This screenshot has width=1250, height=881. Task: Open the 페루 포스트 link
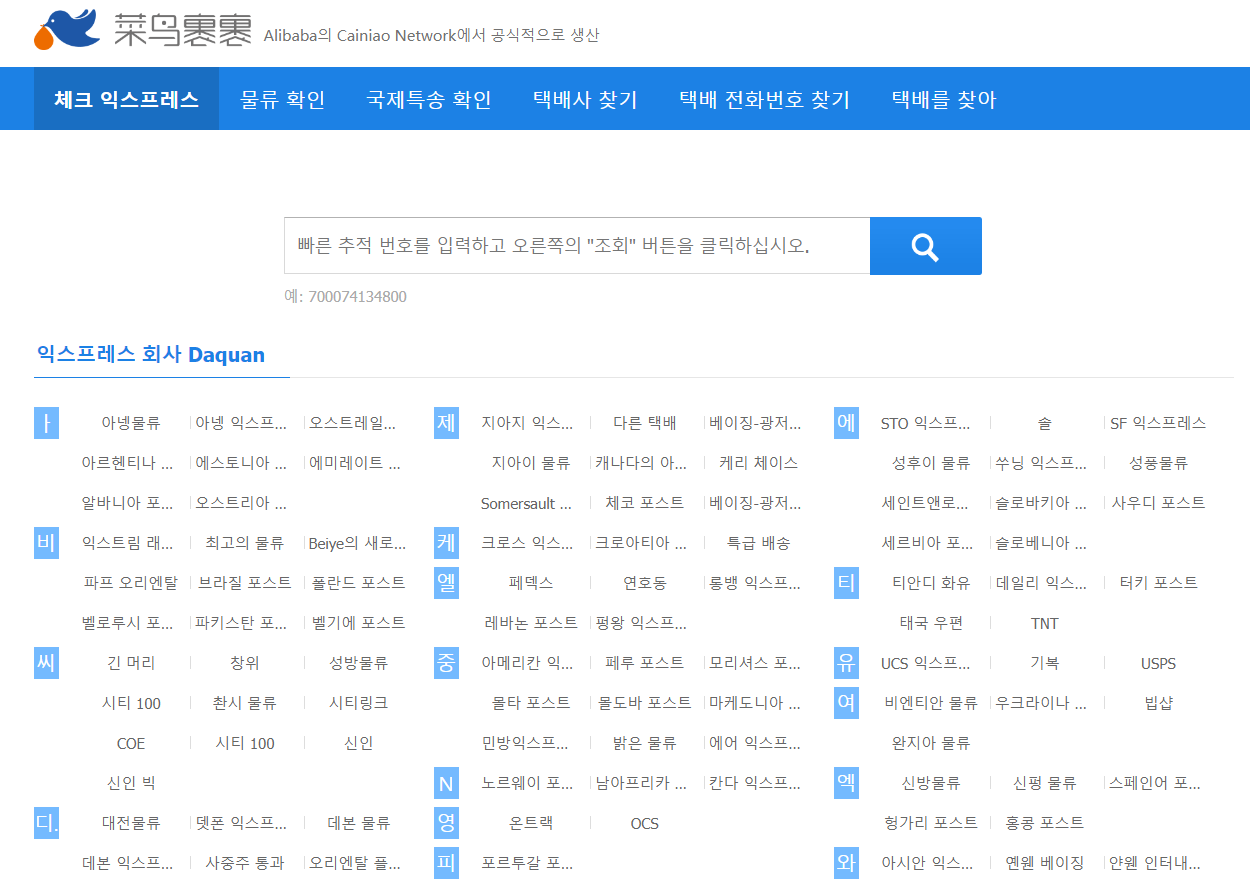click(x=645, y=663)
